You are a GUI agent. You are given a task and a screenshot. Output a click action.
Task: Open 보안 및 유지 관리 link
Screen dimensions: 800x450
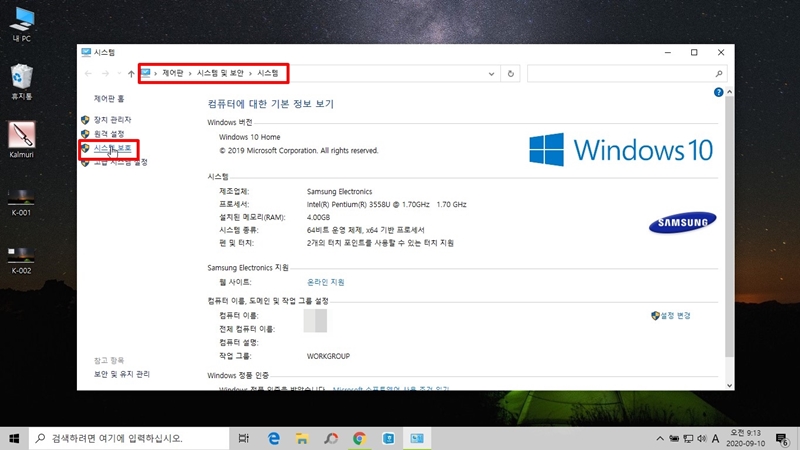[x=121, y=374]
